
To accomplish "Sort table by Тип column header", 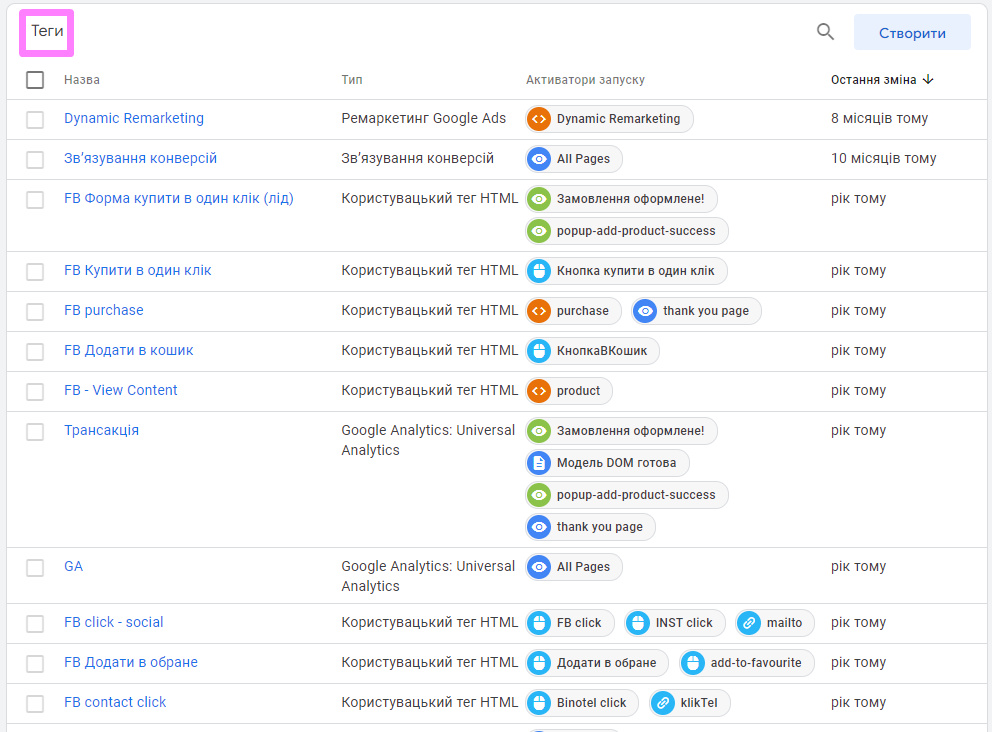I will [352, 80].
